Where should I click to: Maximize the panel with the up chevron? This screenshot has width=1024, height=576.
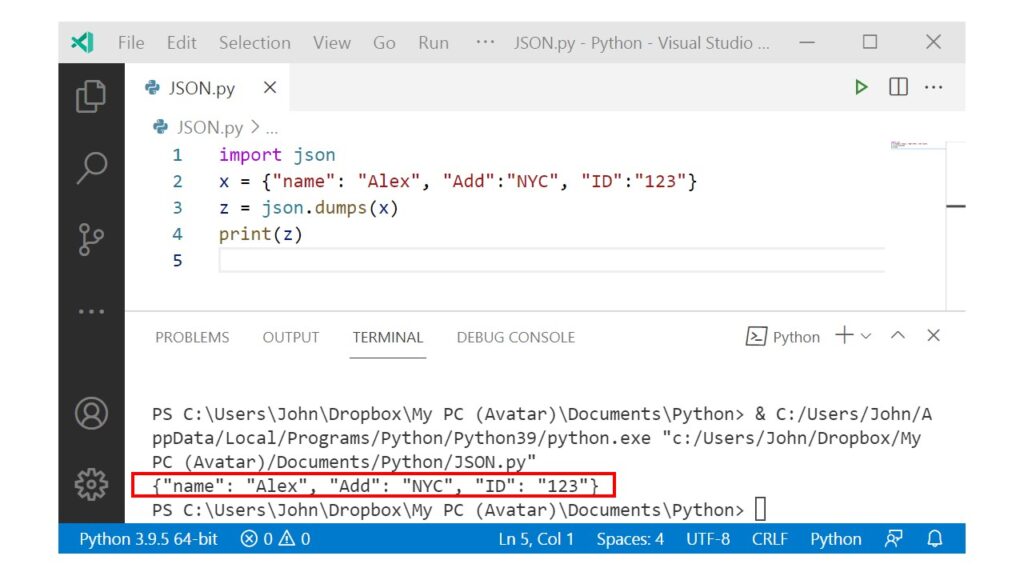point(898,336)
